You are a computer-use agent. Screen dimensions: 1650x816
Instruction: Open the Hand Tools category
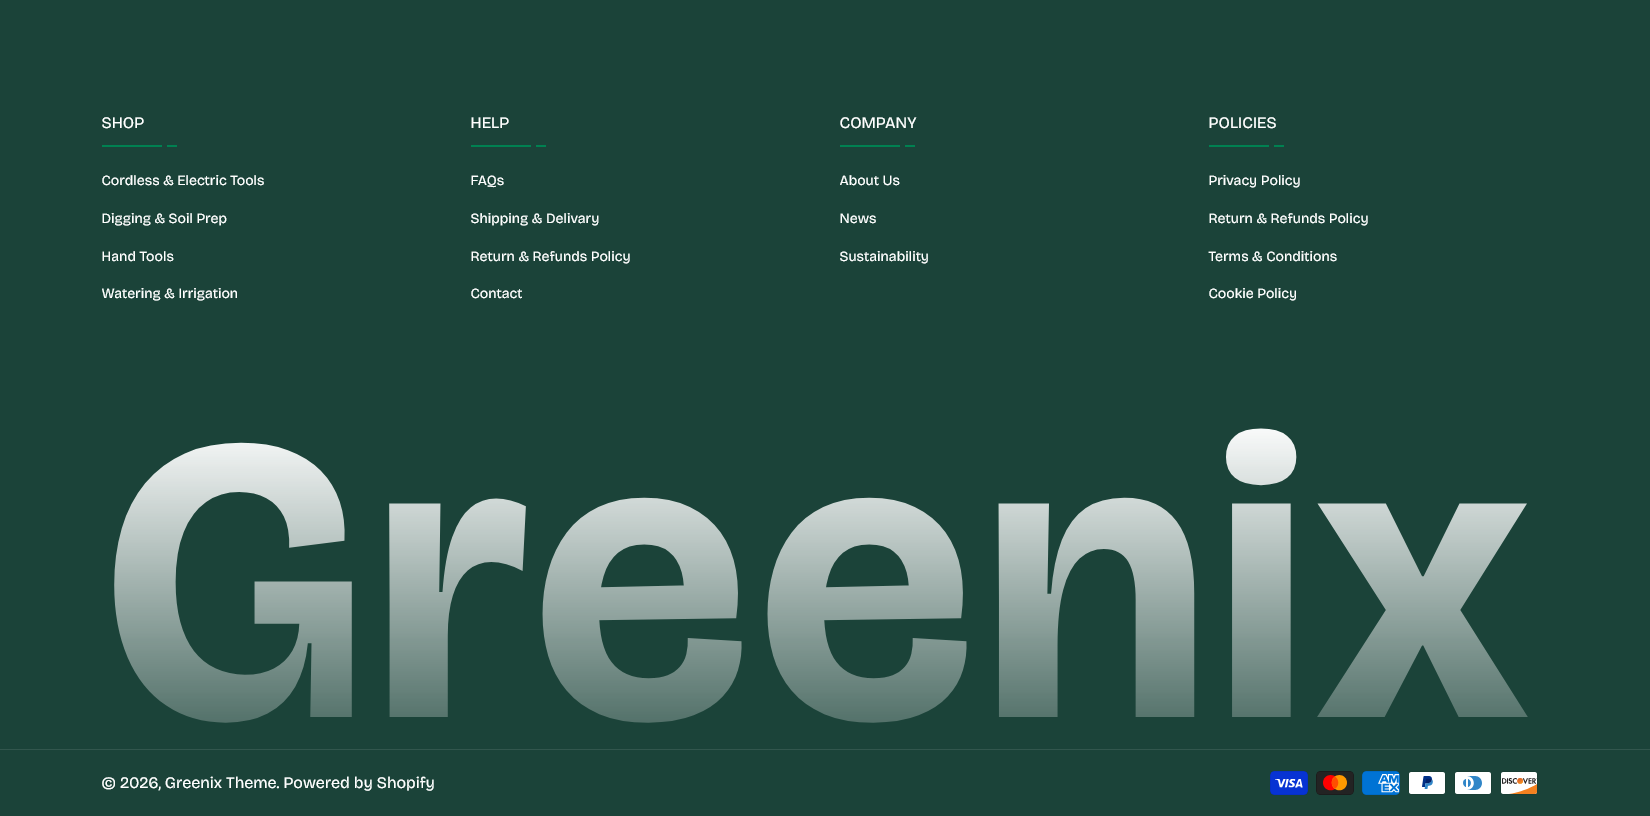click(138, 257)
